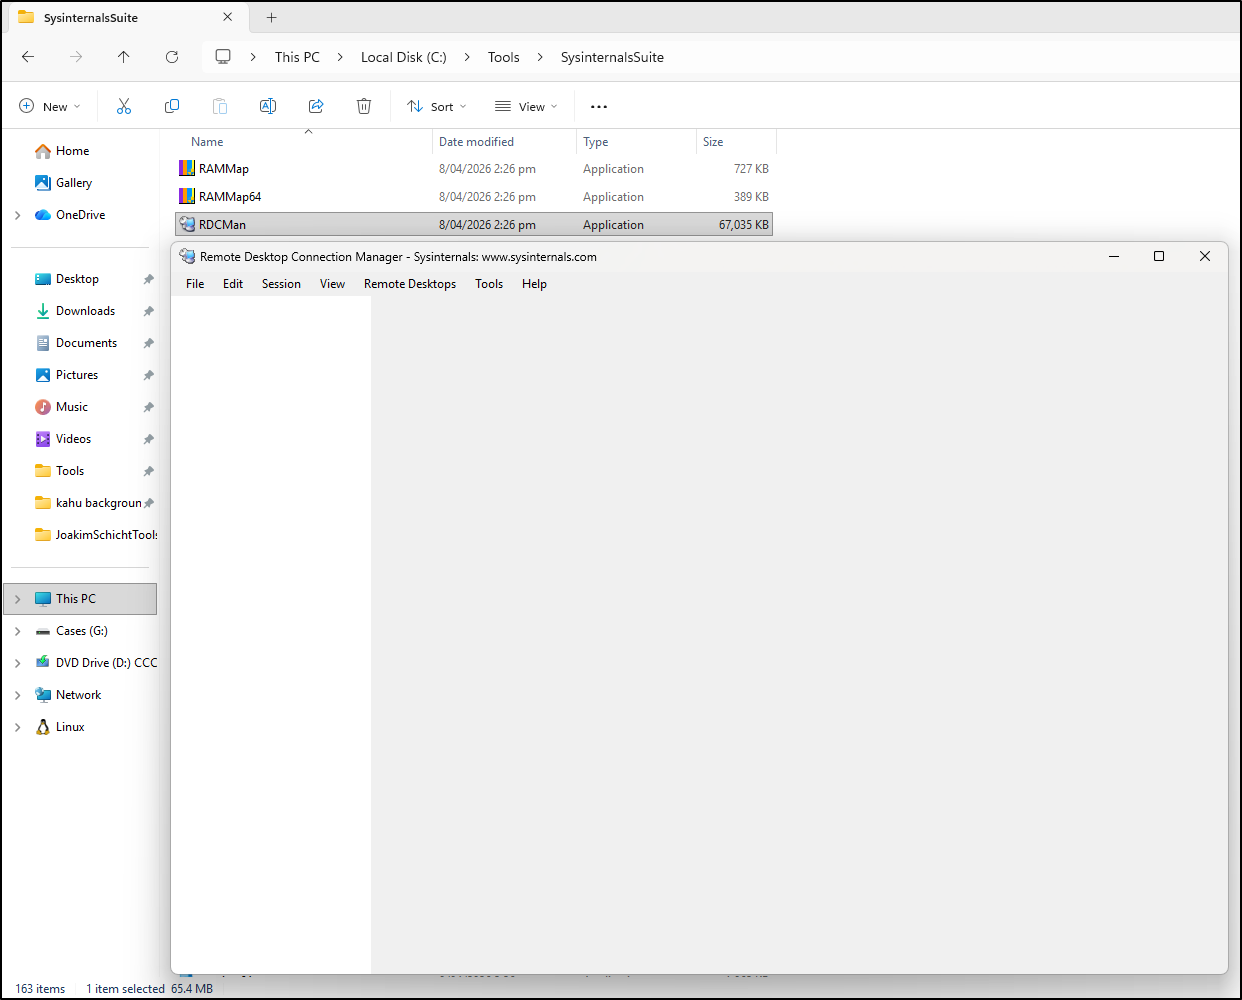Expand the Network tree node
Screen dimensions: 1242x1000
[x=17, y=695]
